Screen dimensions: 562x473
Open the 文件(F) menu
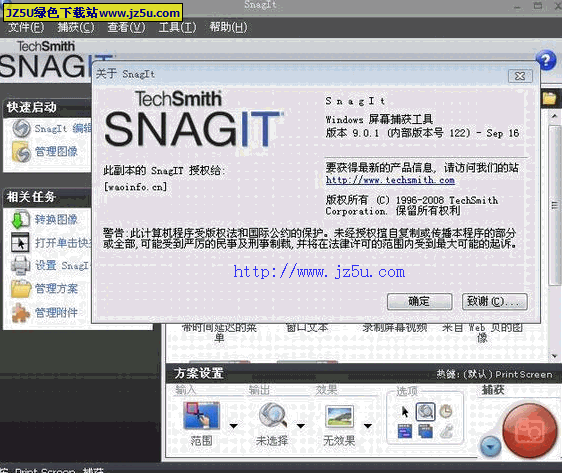click(x=26, y=27)
